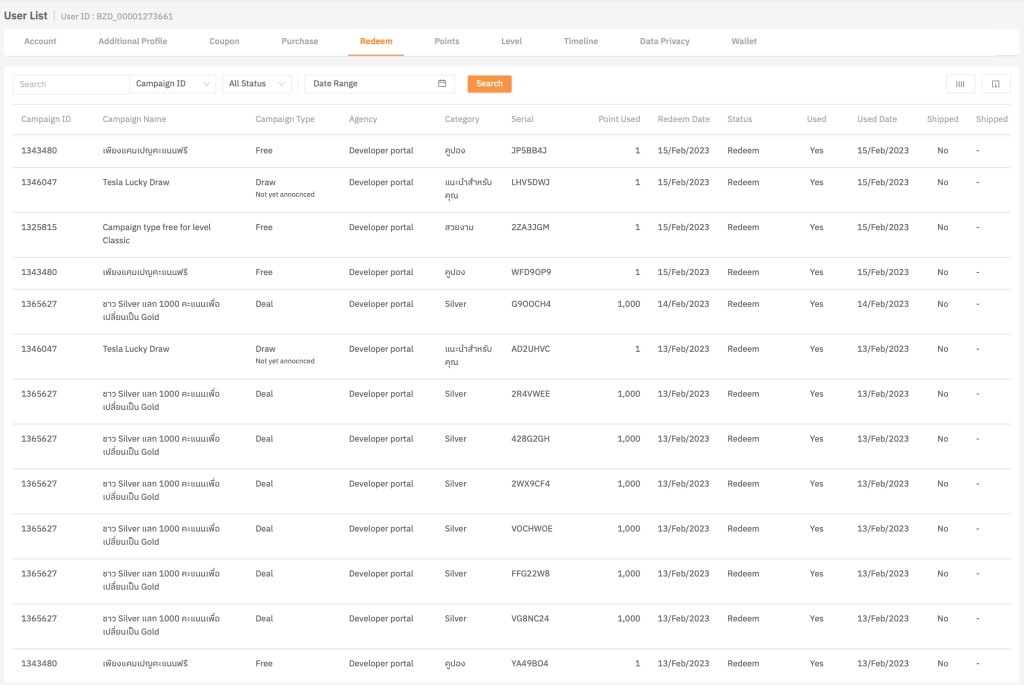Switch to the Coupon tab
The height and width of the screenshot is (685, 1024).
[223, 41]
